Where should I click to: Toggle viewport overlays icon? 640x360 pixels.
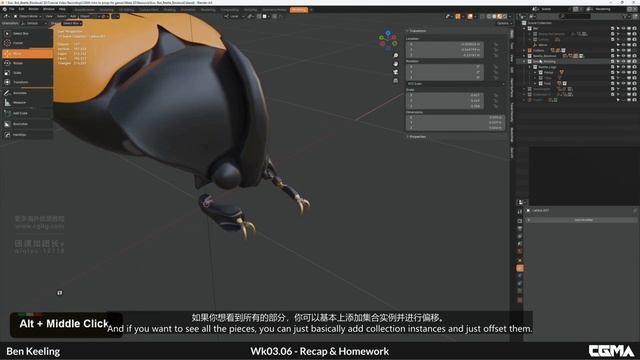[470, 16]
